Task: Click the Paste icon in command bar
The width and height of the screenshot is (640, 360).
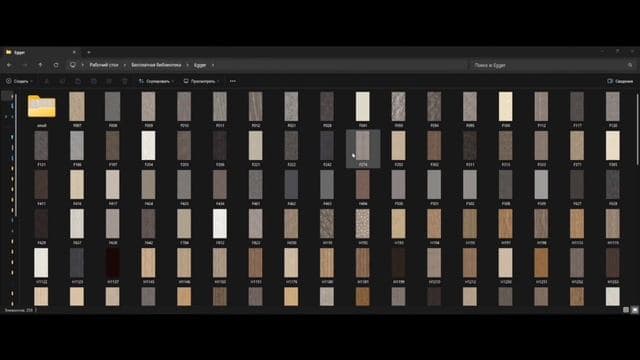Action: coord(78,81)
